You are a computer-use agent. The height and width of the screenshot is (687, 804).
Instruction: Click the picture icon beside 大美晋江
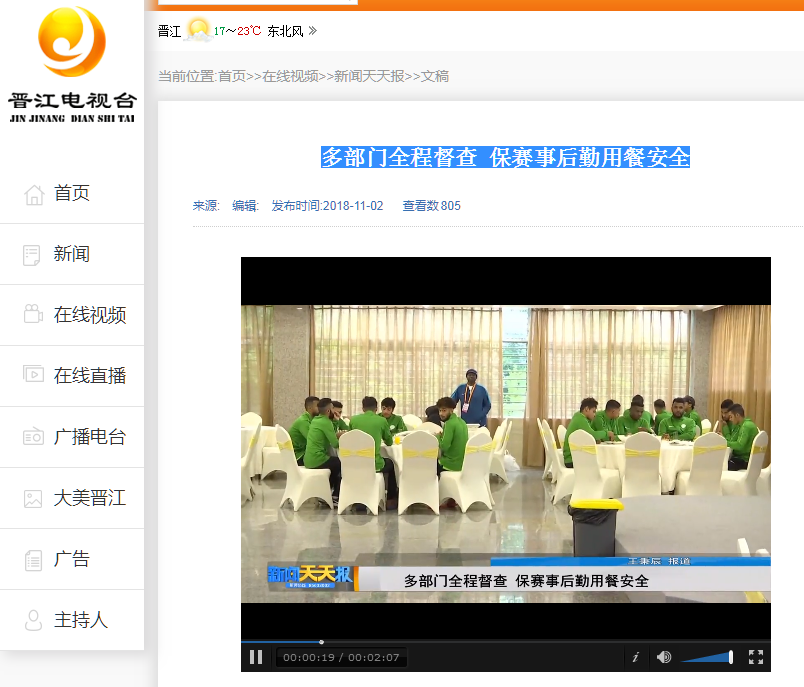[x=34, y=498]
